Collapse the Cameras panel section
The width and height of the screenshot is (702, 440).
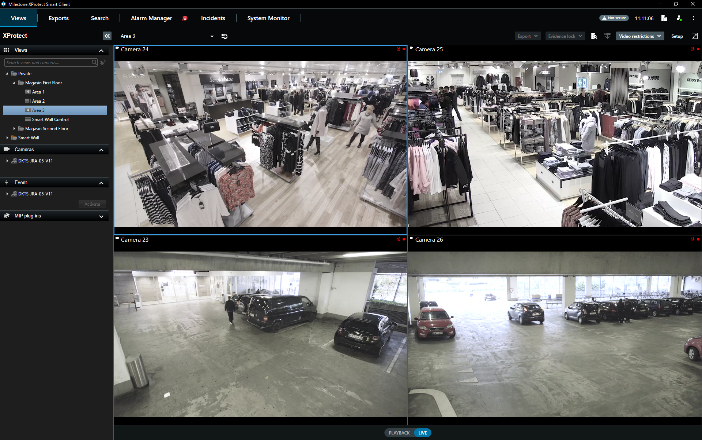point(102,149)
